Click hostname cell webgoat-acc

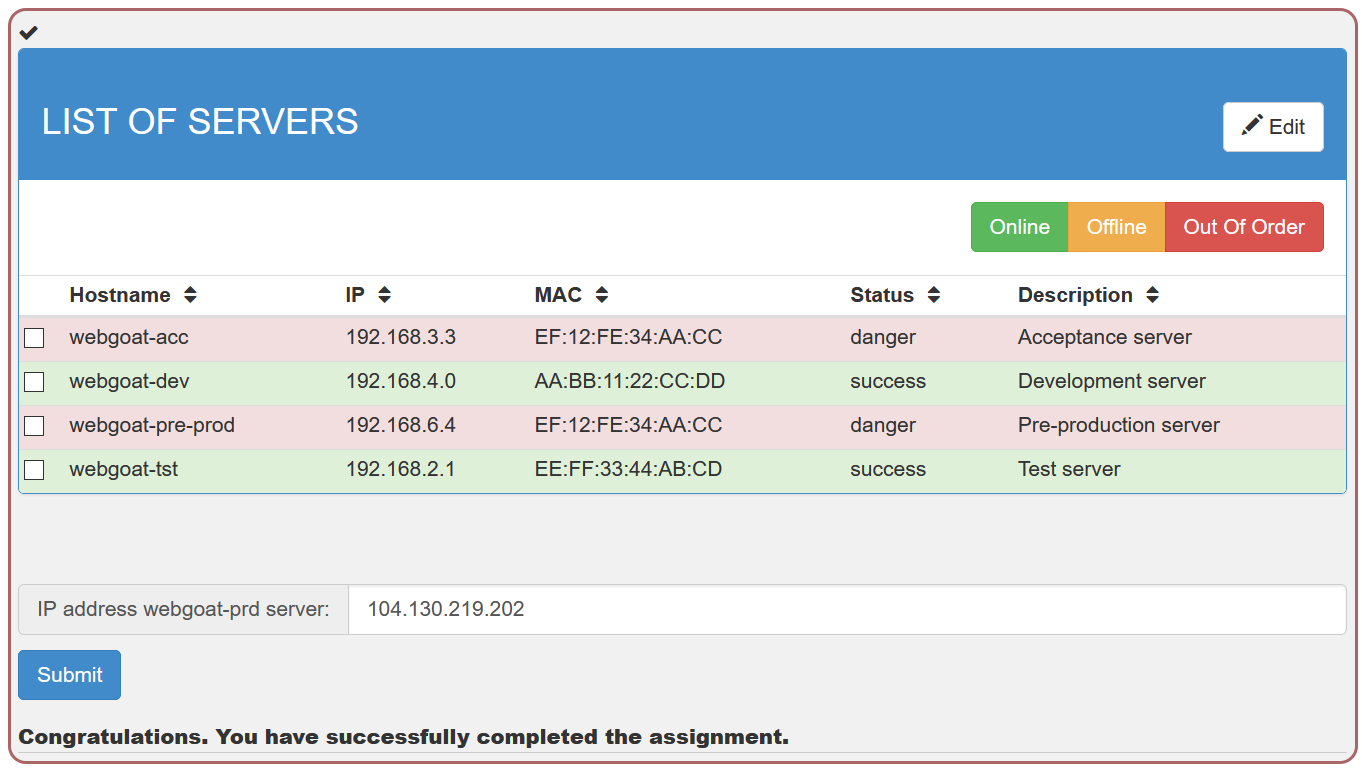click(129, 337)
